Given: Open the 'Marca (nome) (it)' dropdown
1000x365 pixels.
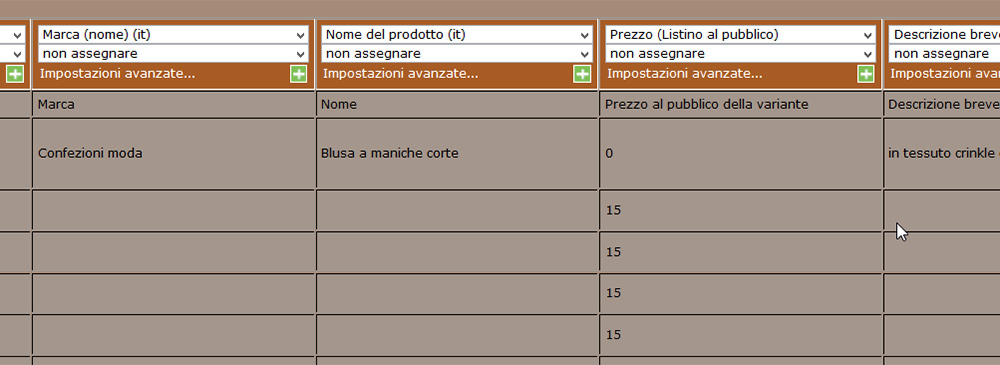Looking at the screenshot, I should [x=173, y=34].
